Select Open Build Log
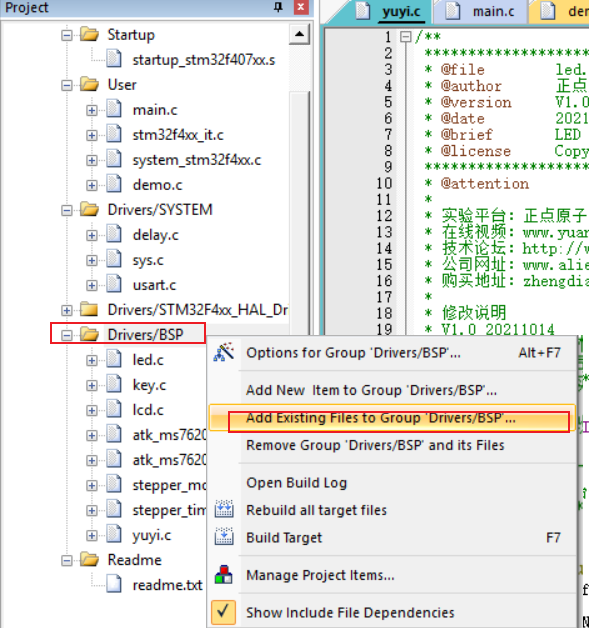This screenshot has height=628, width=589. coord(392,483)
